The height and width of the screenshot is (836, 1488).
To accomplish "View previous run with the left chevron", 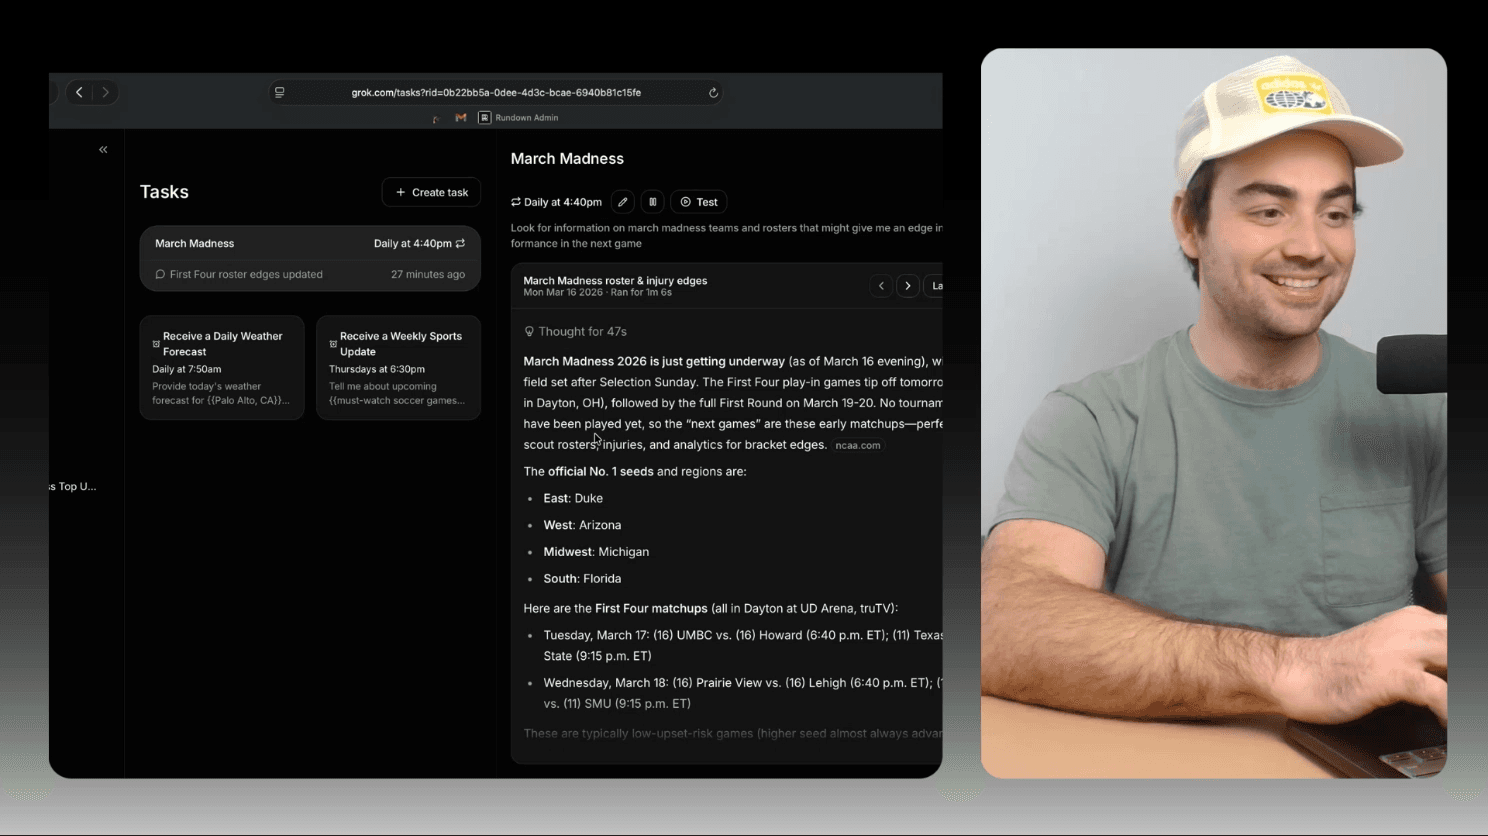I will [x=880, y=285].
